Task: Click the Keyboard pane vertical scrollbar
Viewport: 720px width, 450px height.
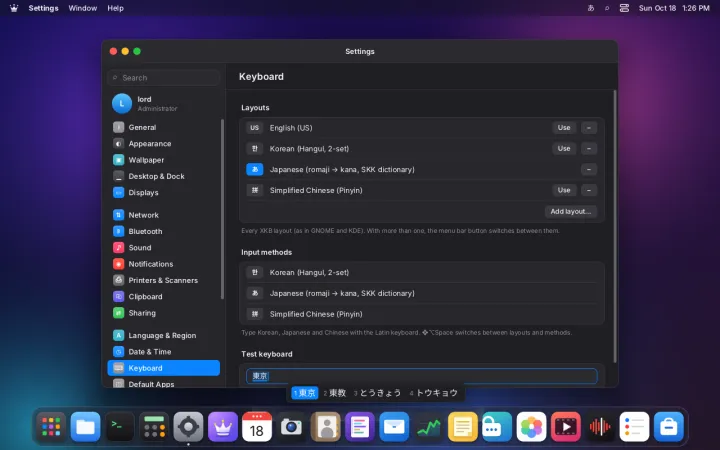Action: pos(615,226)
